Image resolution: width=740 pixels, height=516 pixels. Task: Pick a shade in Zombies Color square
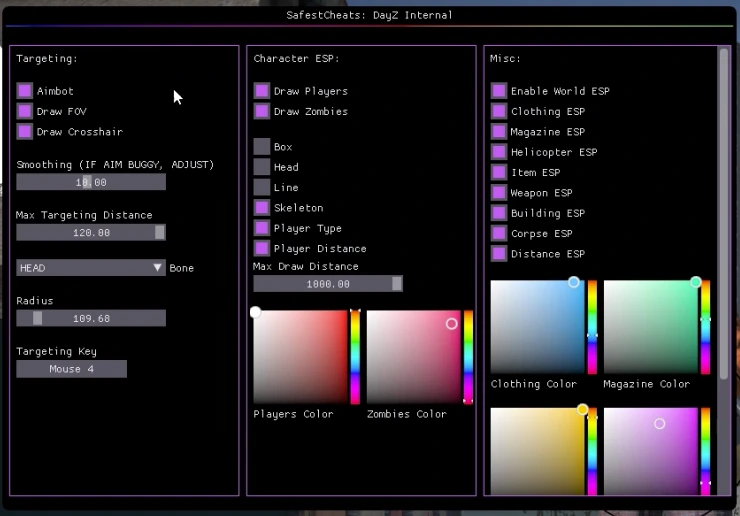pyautogui.click(x=413, y=357)
